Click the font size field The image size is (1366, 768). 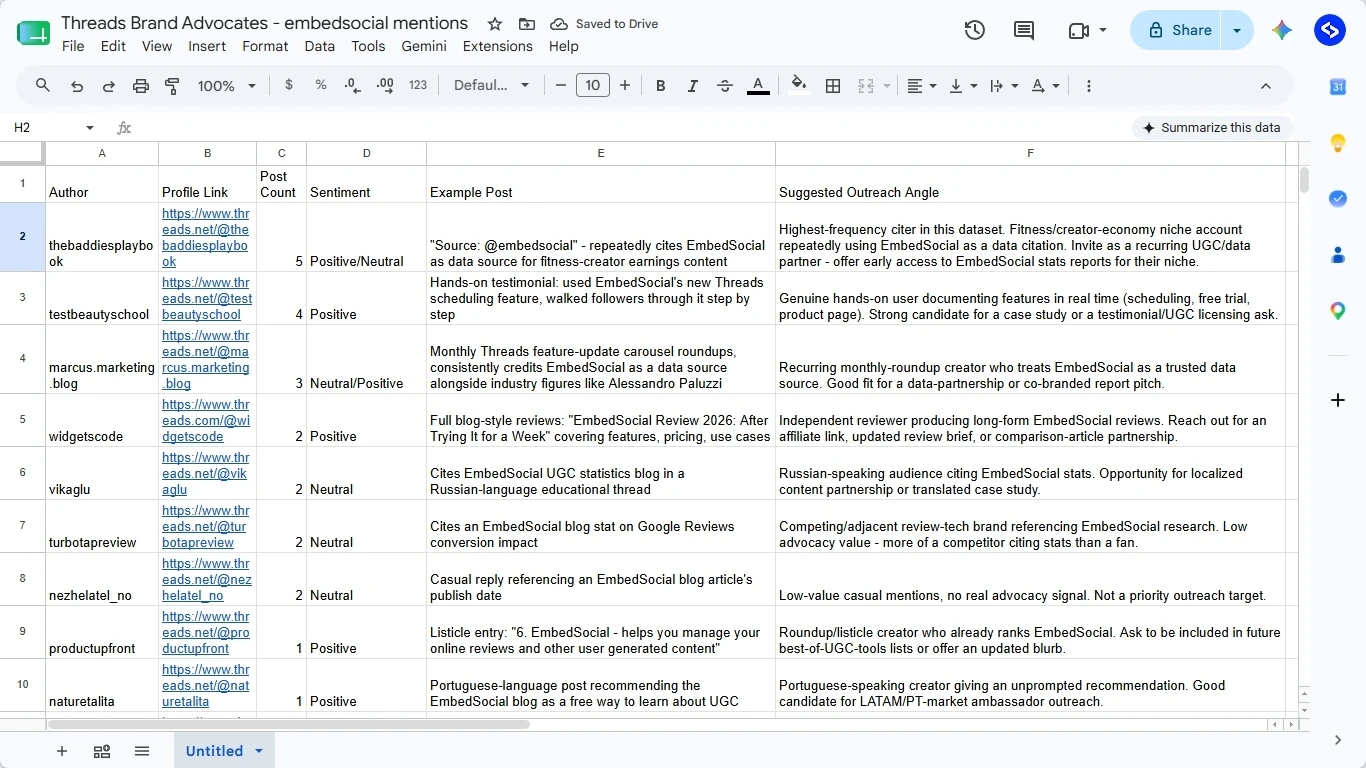pos(593,86)
